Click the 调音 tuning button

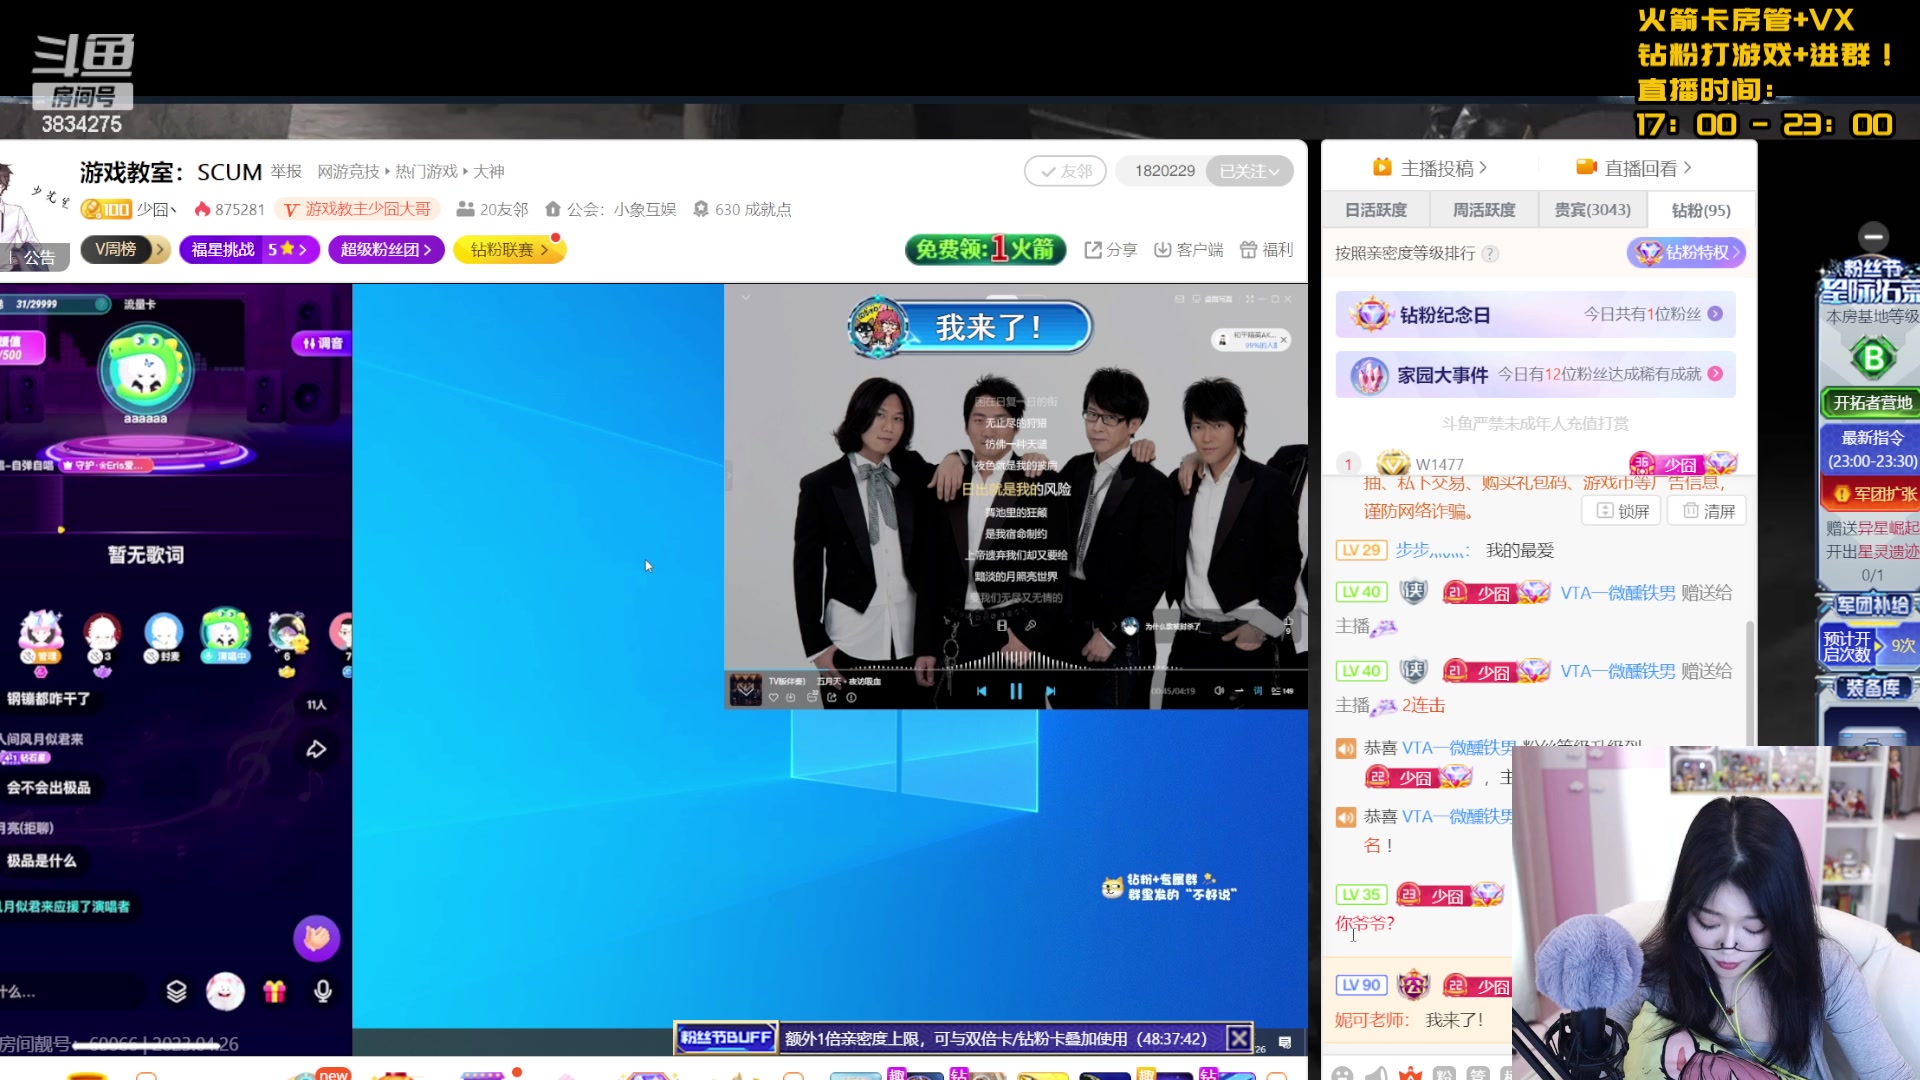click(x=322, y=343)
